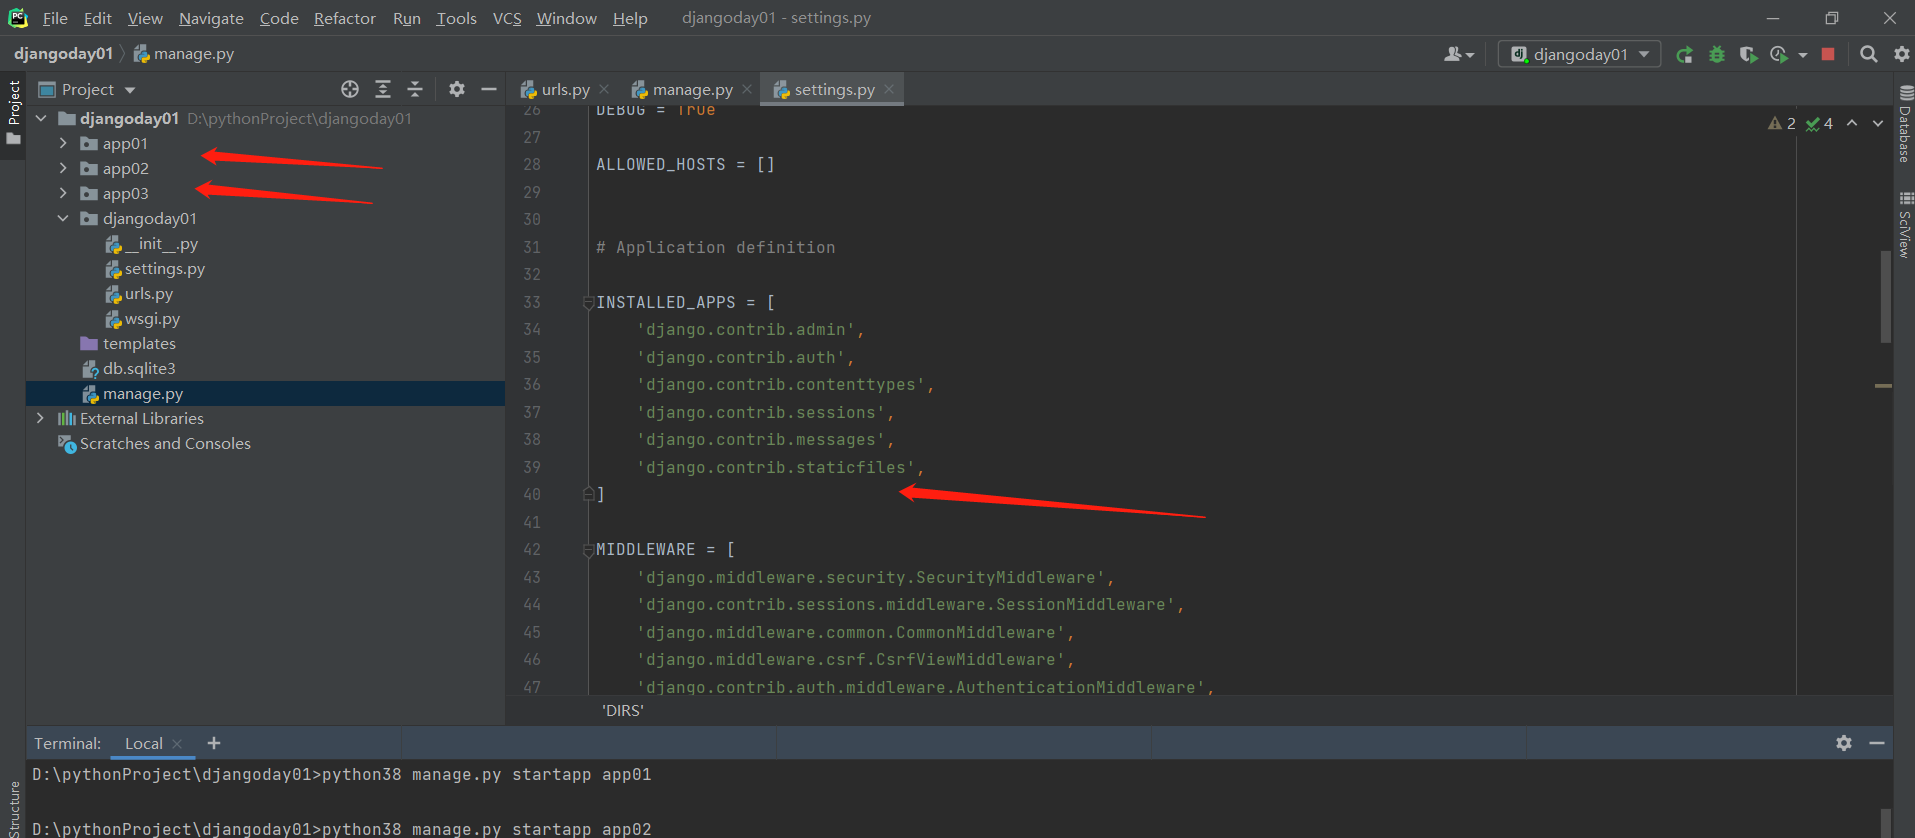Open the File menu
The height and width of the screenshot is (838, 1915).
[55, 18]
